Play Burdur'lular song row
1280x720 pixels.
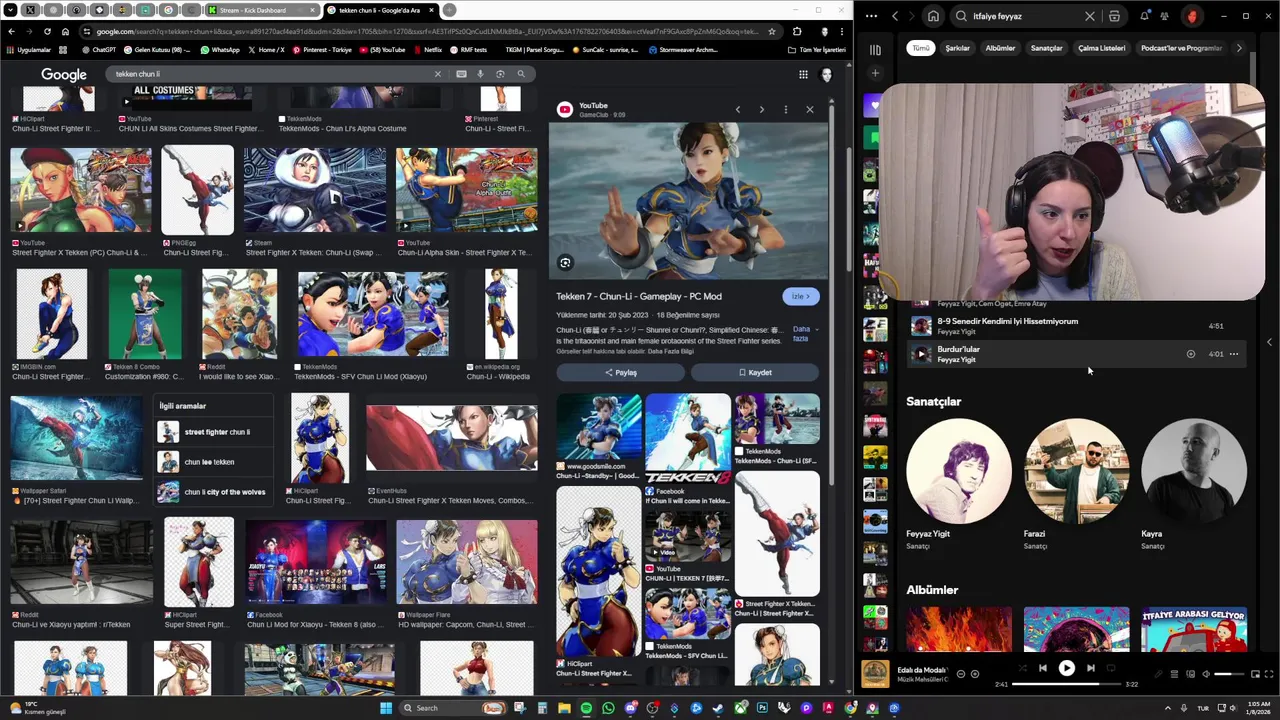pyautogui.click(x=921, y=354)
